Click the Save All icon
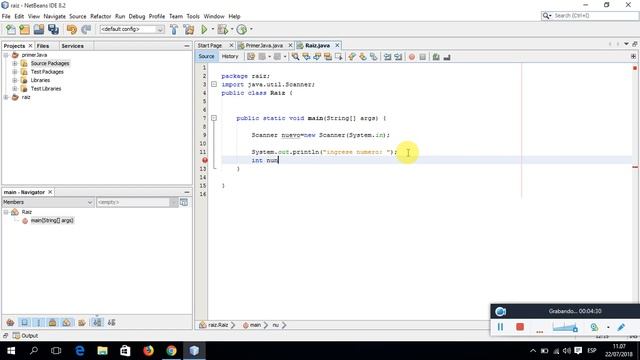Viewport: 640px width, 360px height. pos(53,29)
